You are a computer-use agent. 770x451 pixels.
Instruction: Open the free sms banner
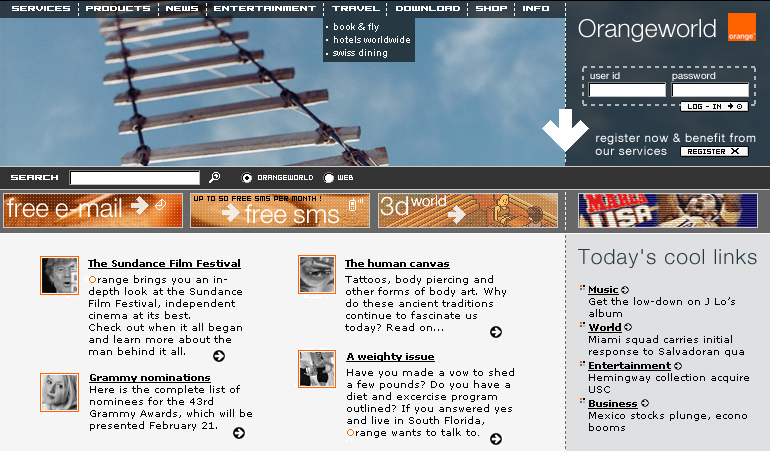pyautogui.click(x=280, y=210)
